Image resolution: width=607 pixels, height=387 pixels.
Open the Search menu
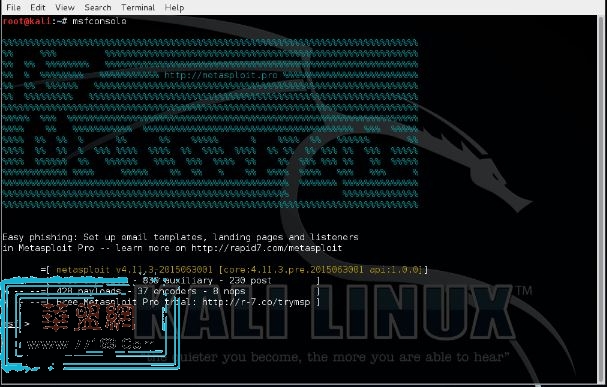point(98,7)
